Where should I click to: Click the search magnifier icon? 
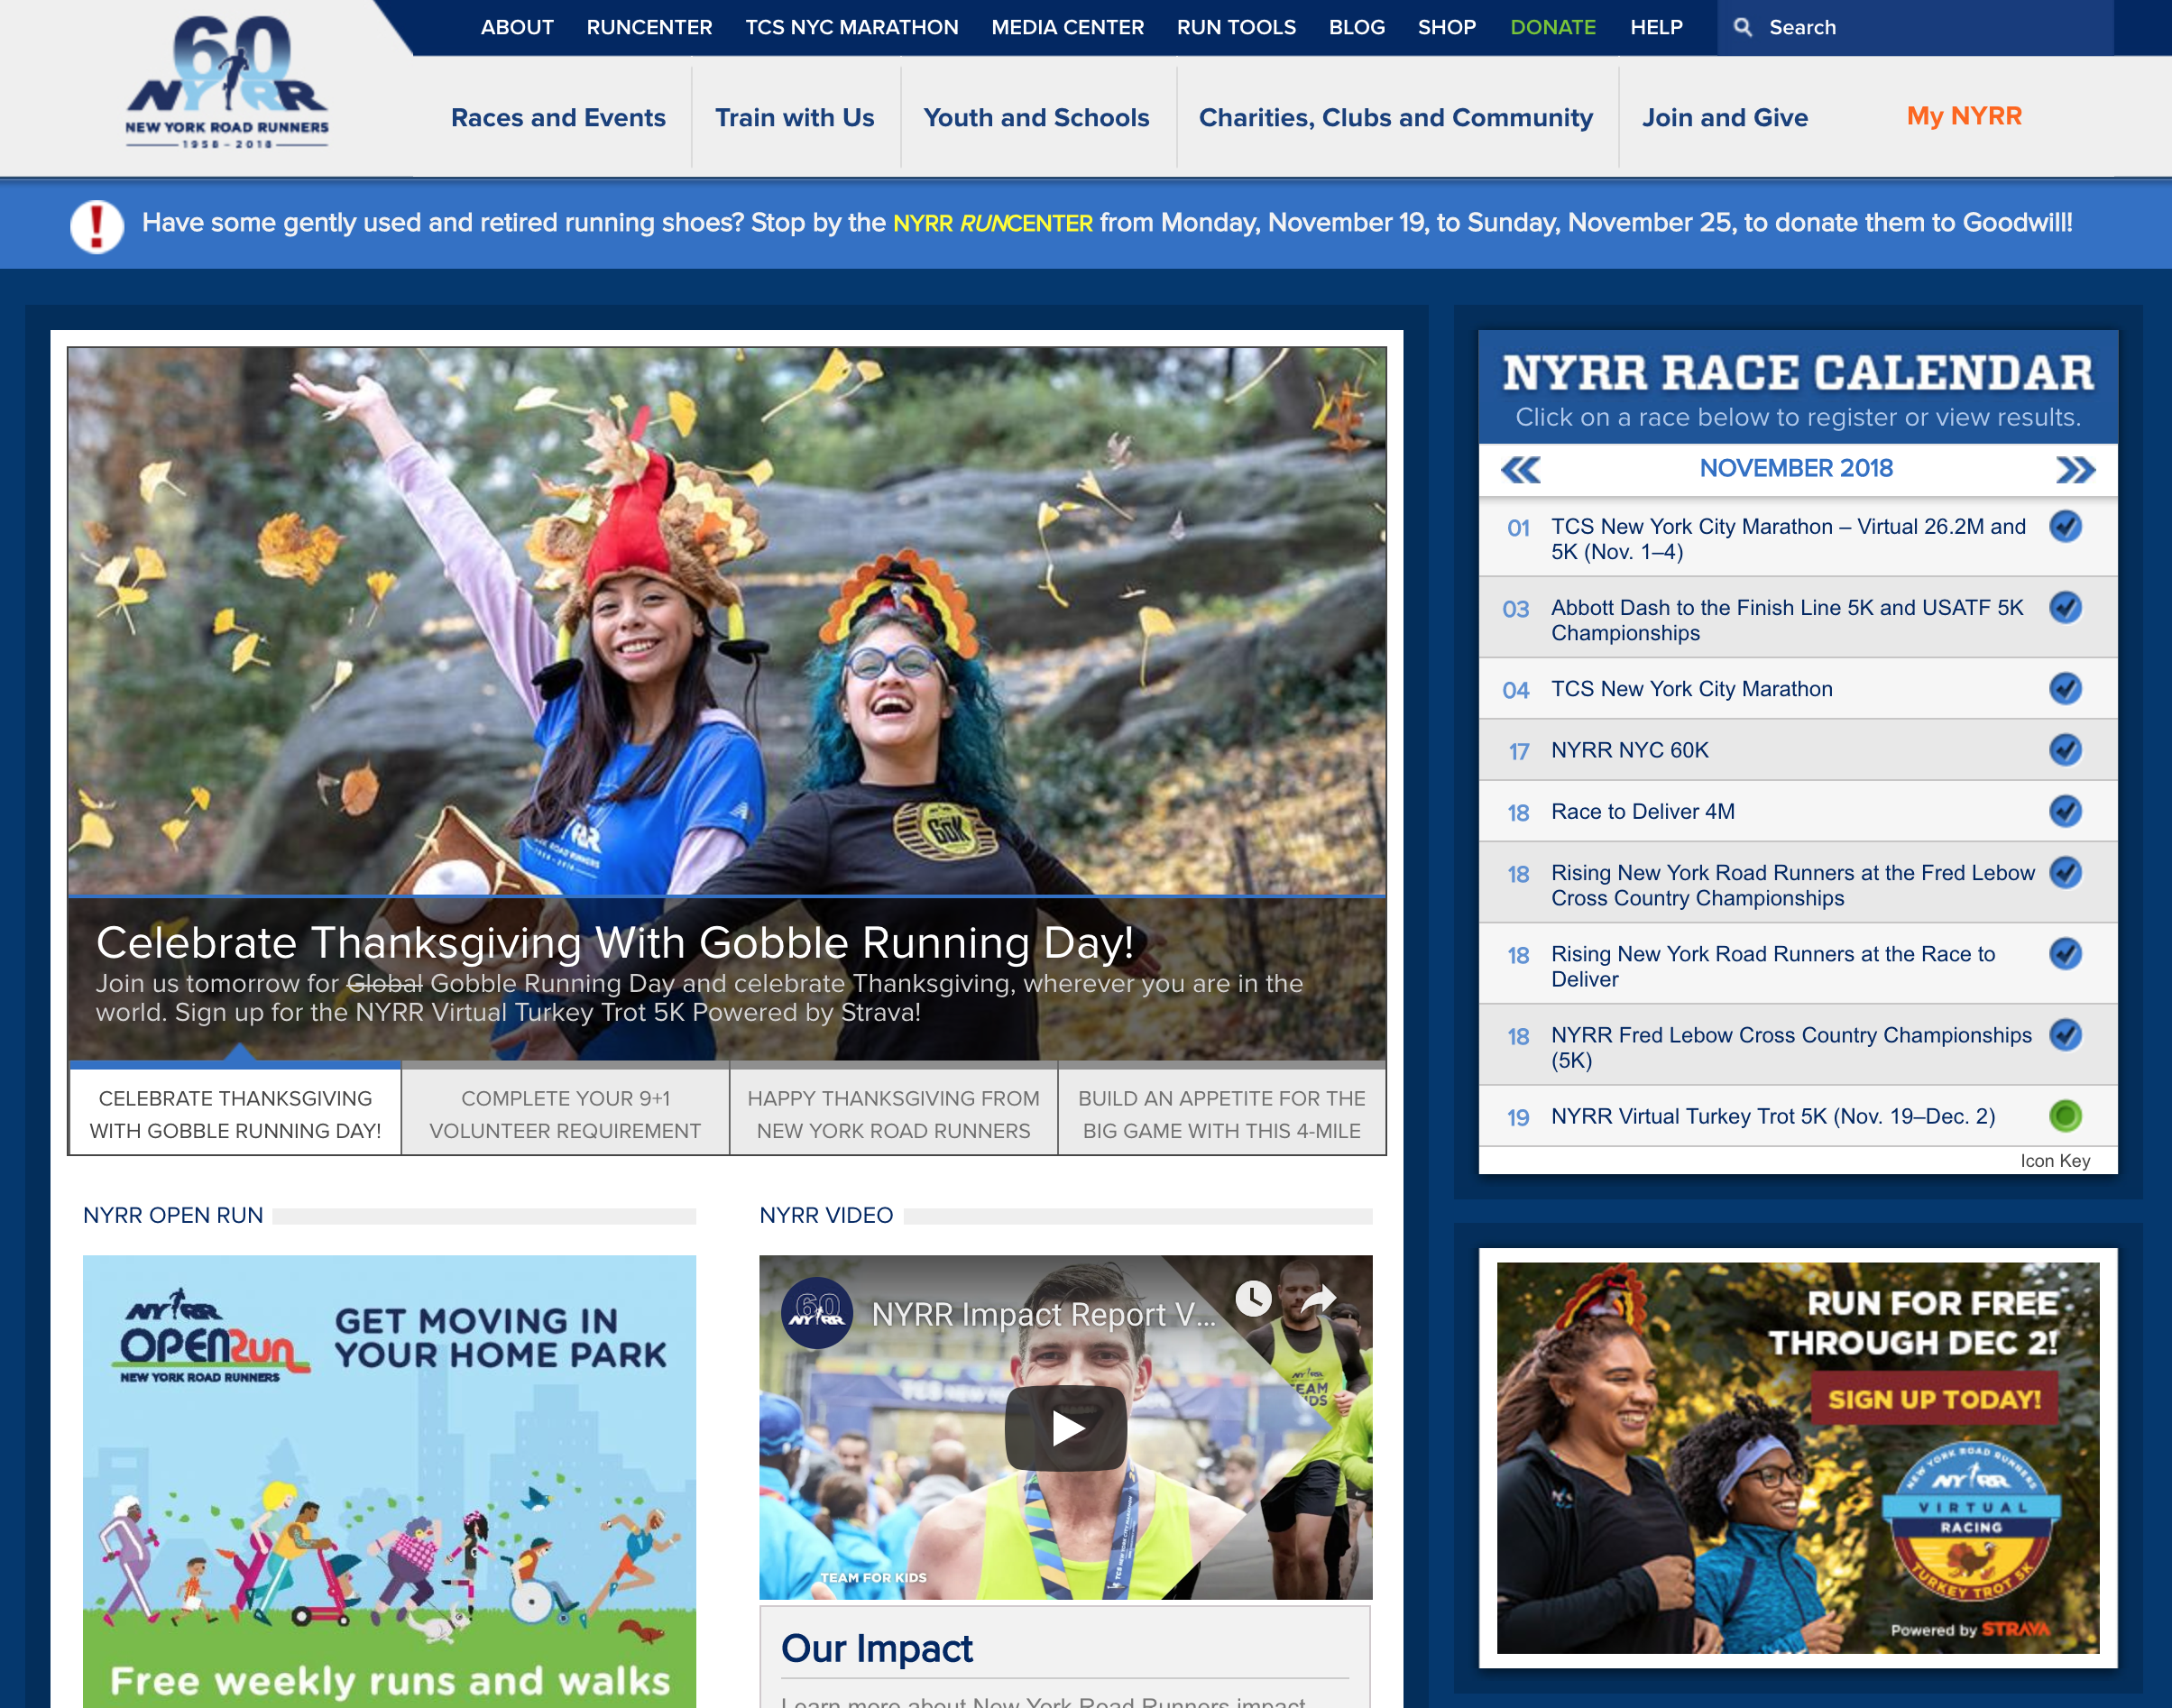[1743, 27]
